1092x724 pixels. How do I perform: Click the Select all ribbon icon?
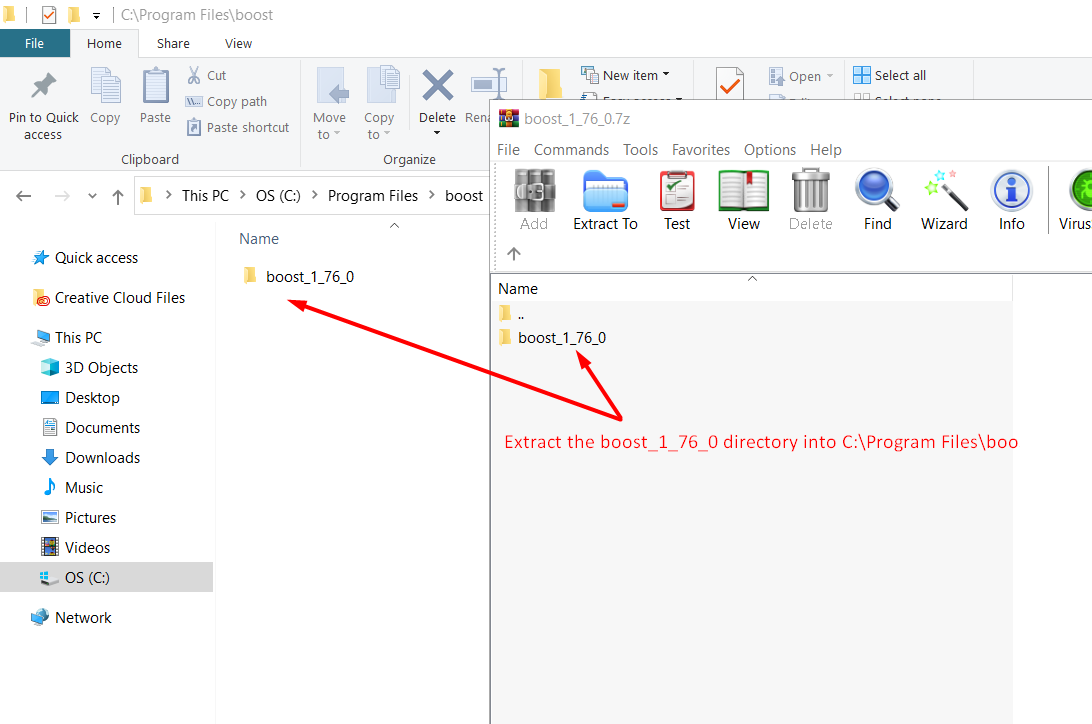pos(861,75)
